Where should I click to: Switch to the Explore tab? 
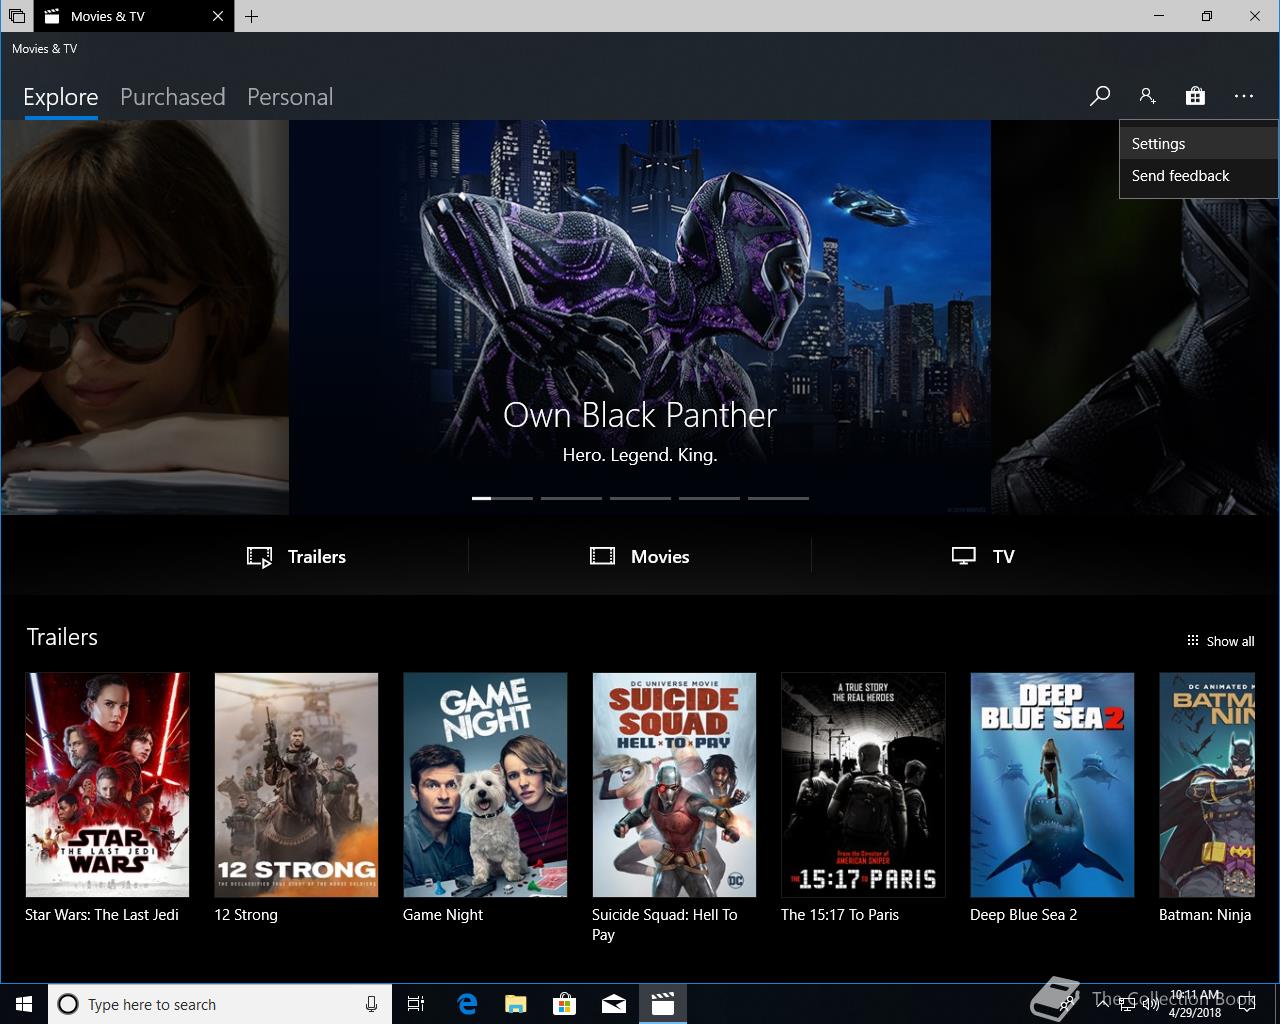click(x=61, y=97)
